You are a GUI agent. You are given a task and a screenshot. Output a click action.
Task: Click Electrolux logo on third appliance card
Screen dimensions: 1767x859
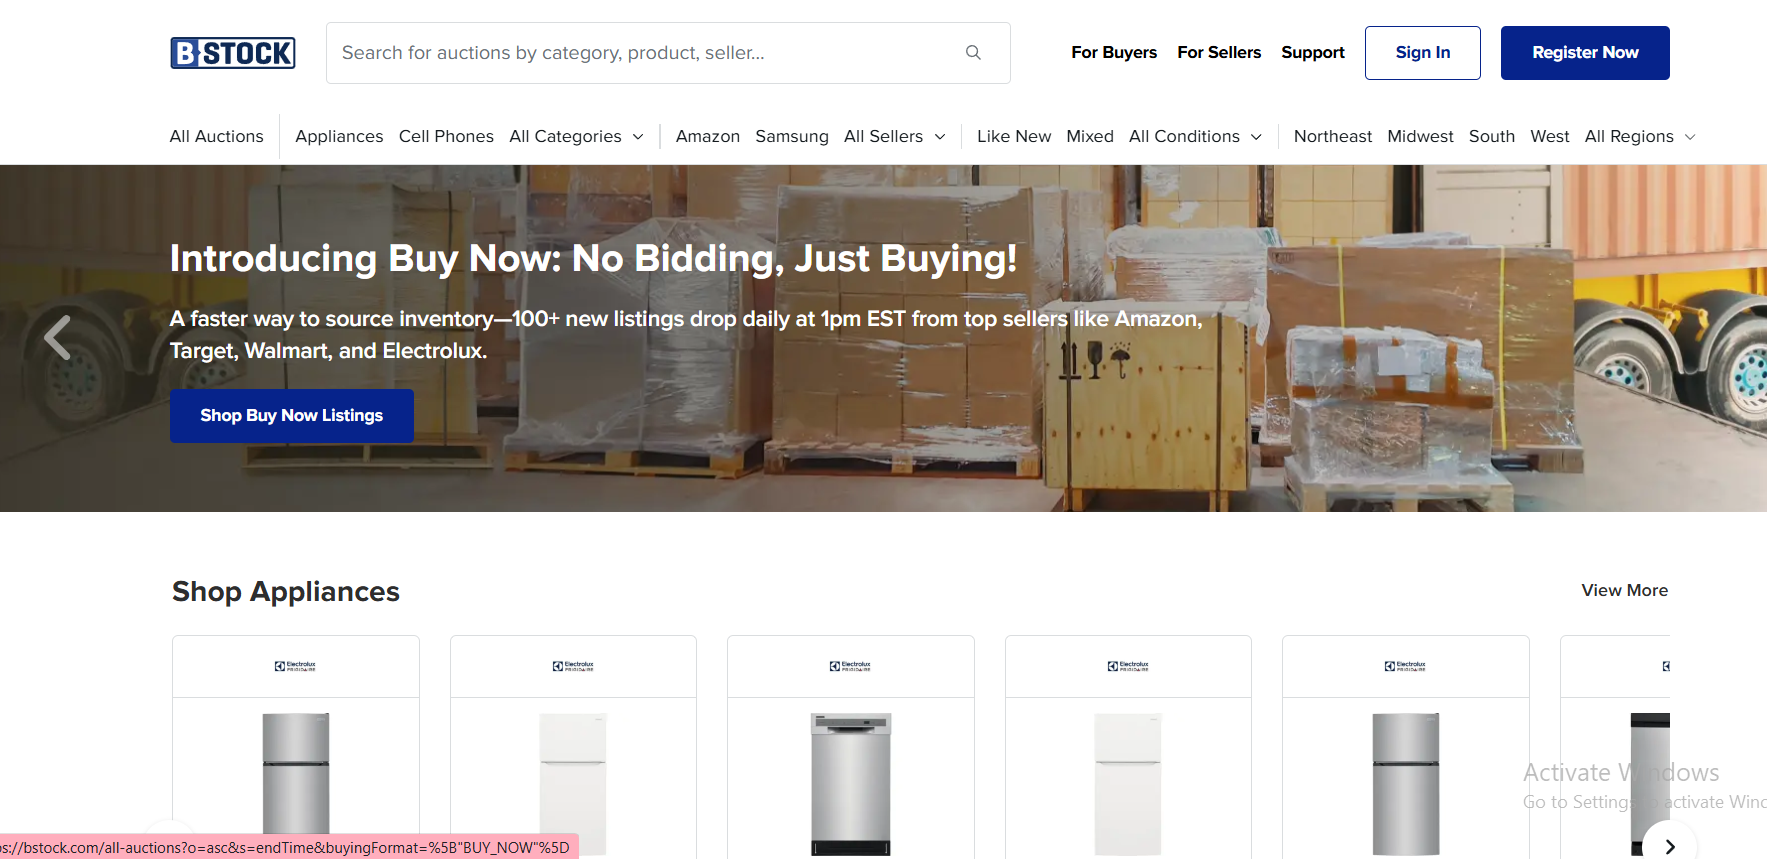(850, 666)
